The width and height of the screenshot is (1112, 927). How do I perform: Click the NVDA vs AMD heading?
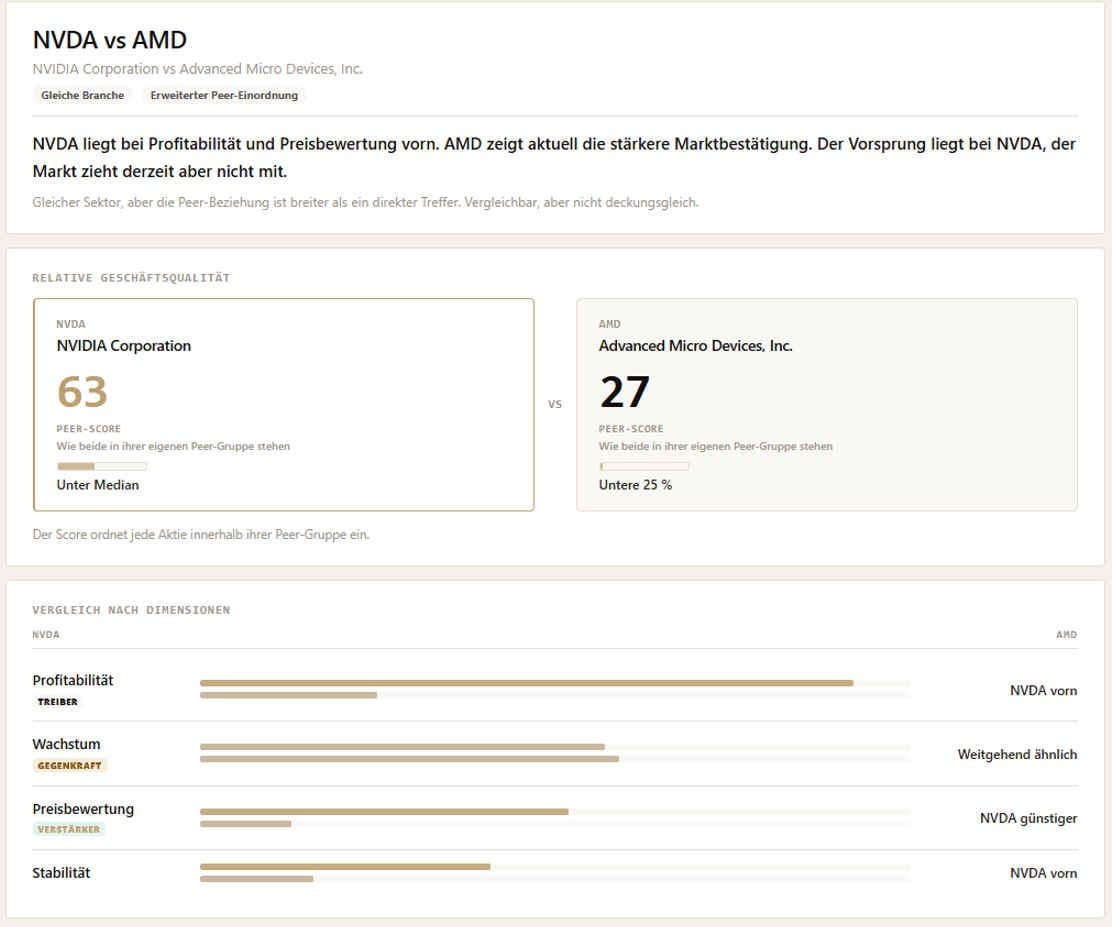click(110, 40)
